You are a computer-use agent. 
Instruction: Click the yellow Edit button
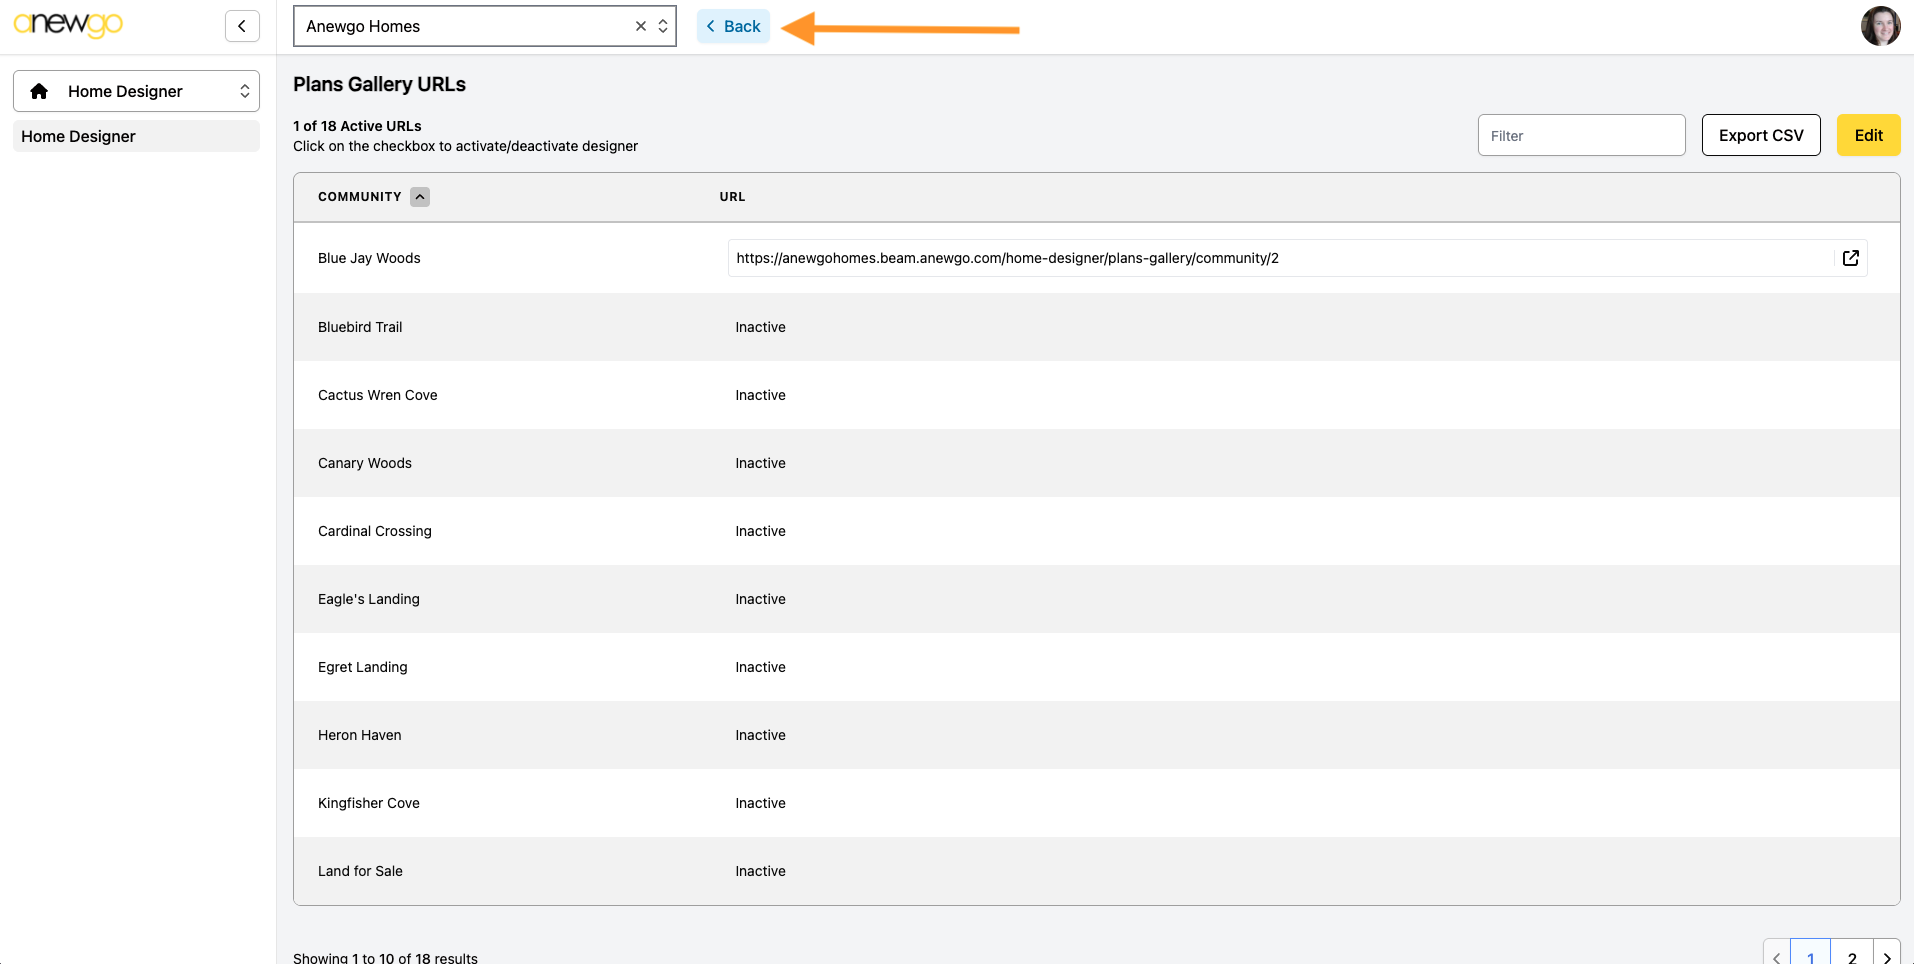pyautogui.click(x=1868, y=135)
